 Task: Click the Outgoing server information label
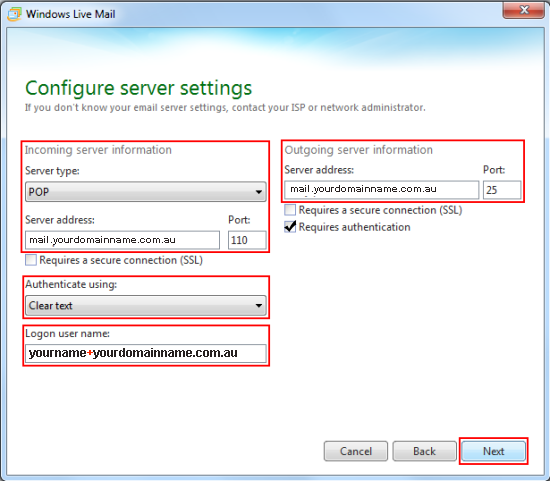point(358,150)
